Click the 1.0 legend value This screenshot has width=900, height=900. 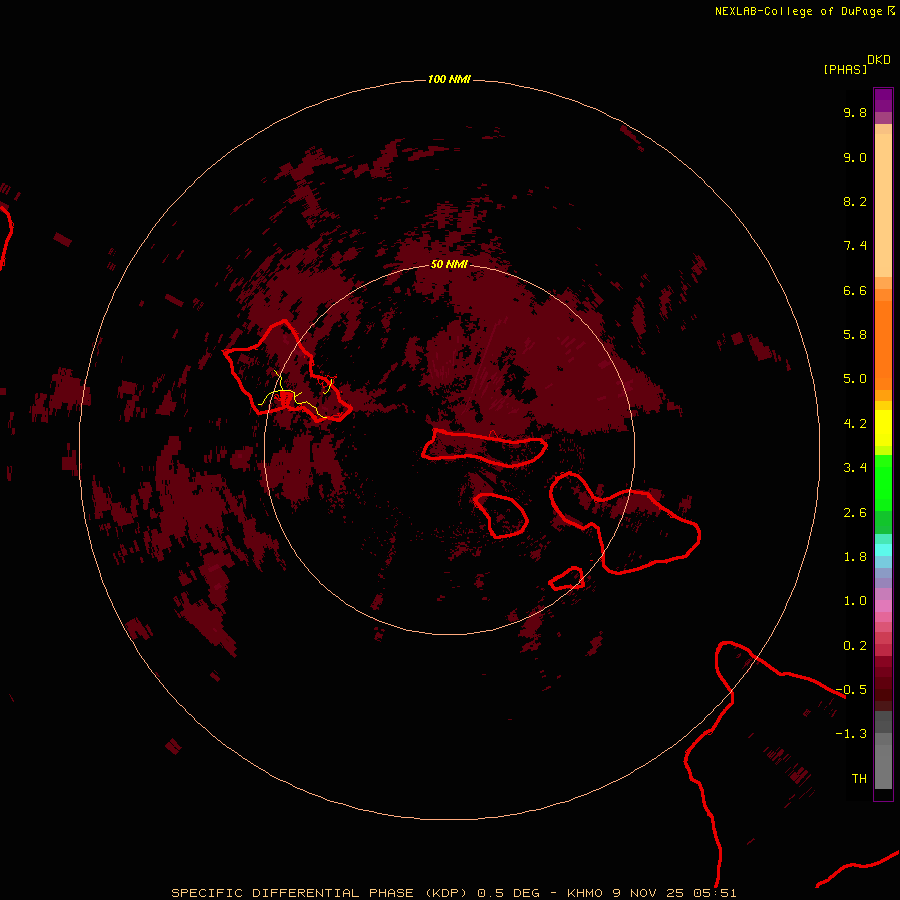click(855, 600)
